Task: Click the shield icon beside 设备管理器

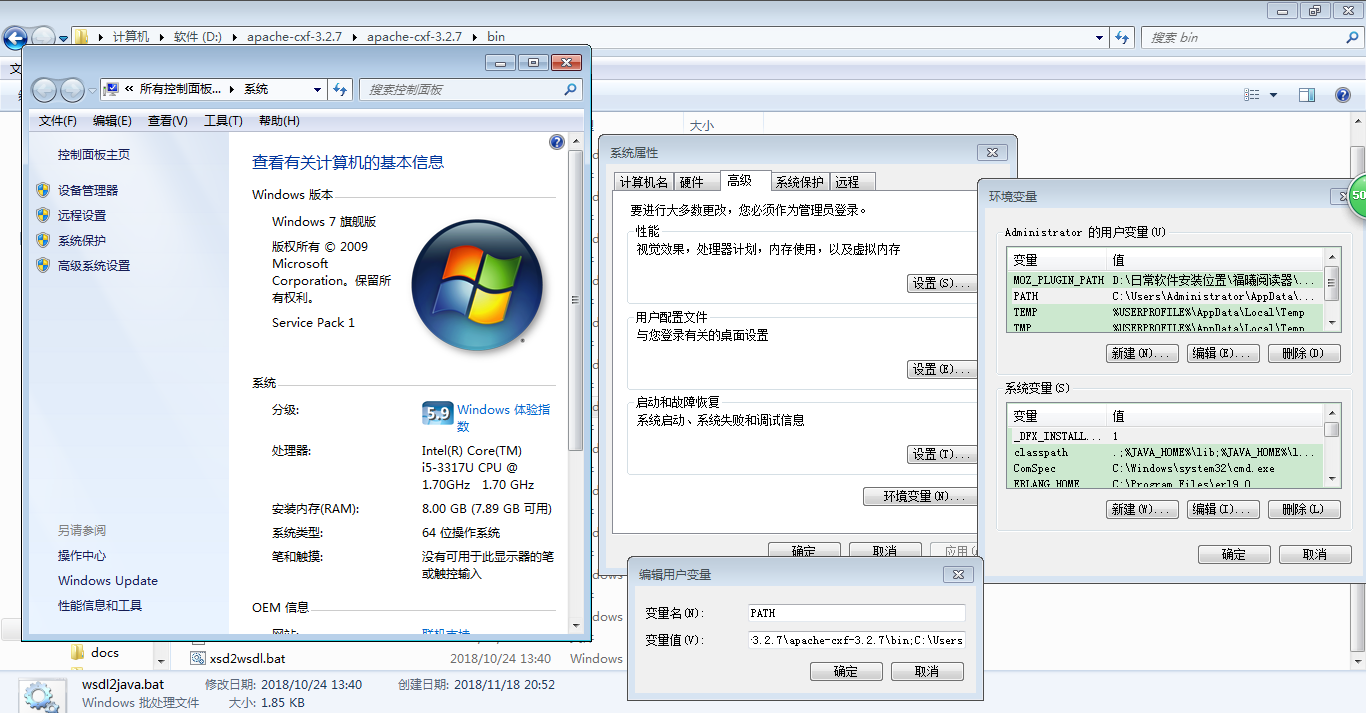Action: (43, 190)
